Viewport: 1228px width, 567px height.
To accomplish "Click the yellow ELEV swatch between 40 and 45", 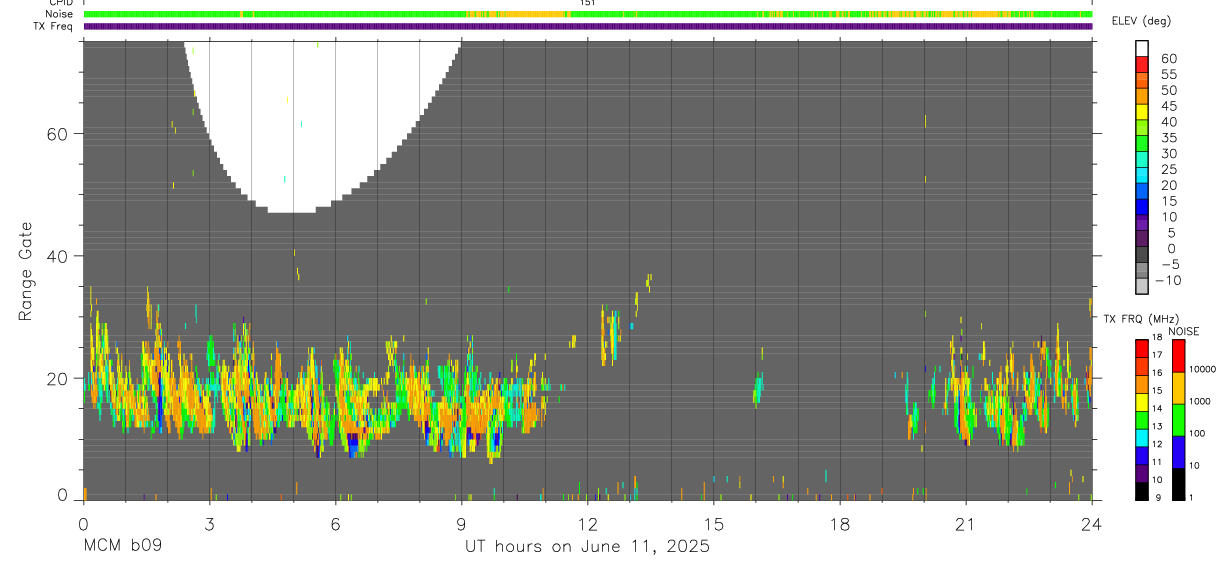I will coord(1142,113).
